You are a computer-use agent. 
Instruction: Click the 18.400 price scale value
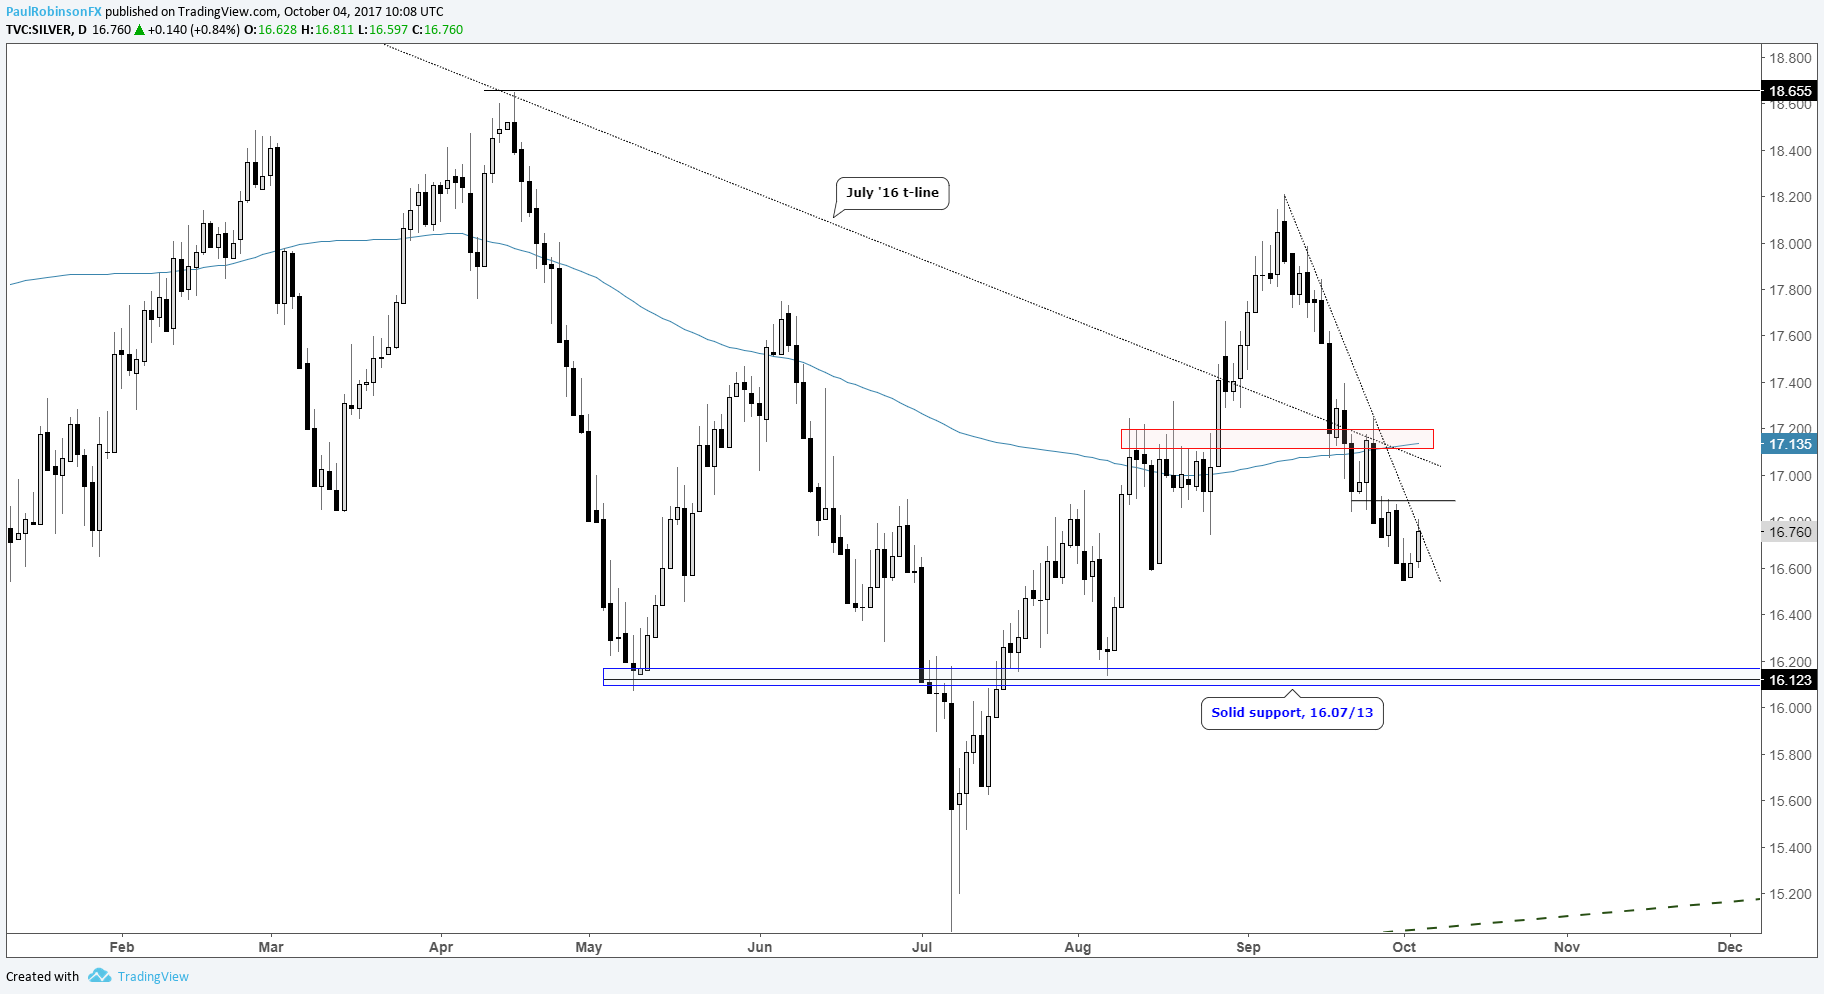coord(1790,151)
